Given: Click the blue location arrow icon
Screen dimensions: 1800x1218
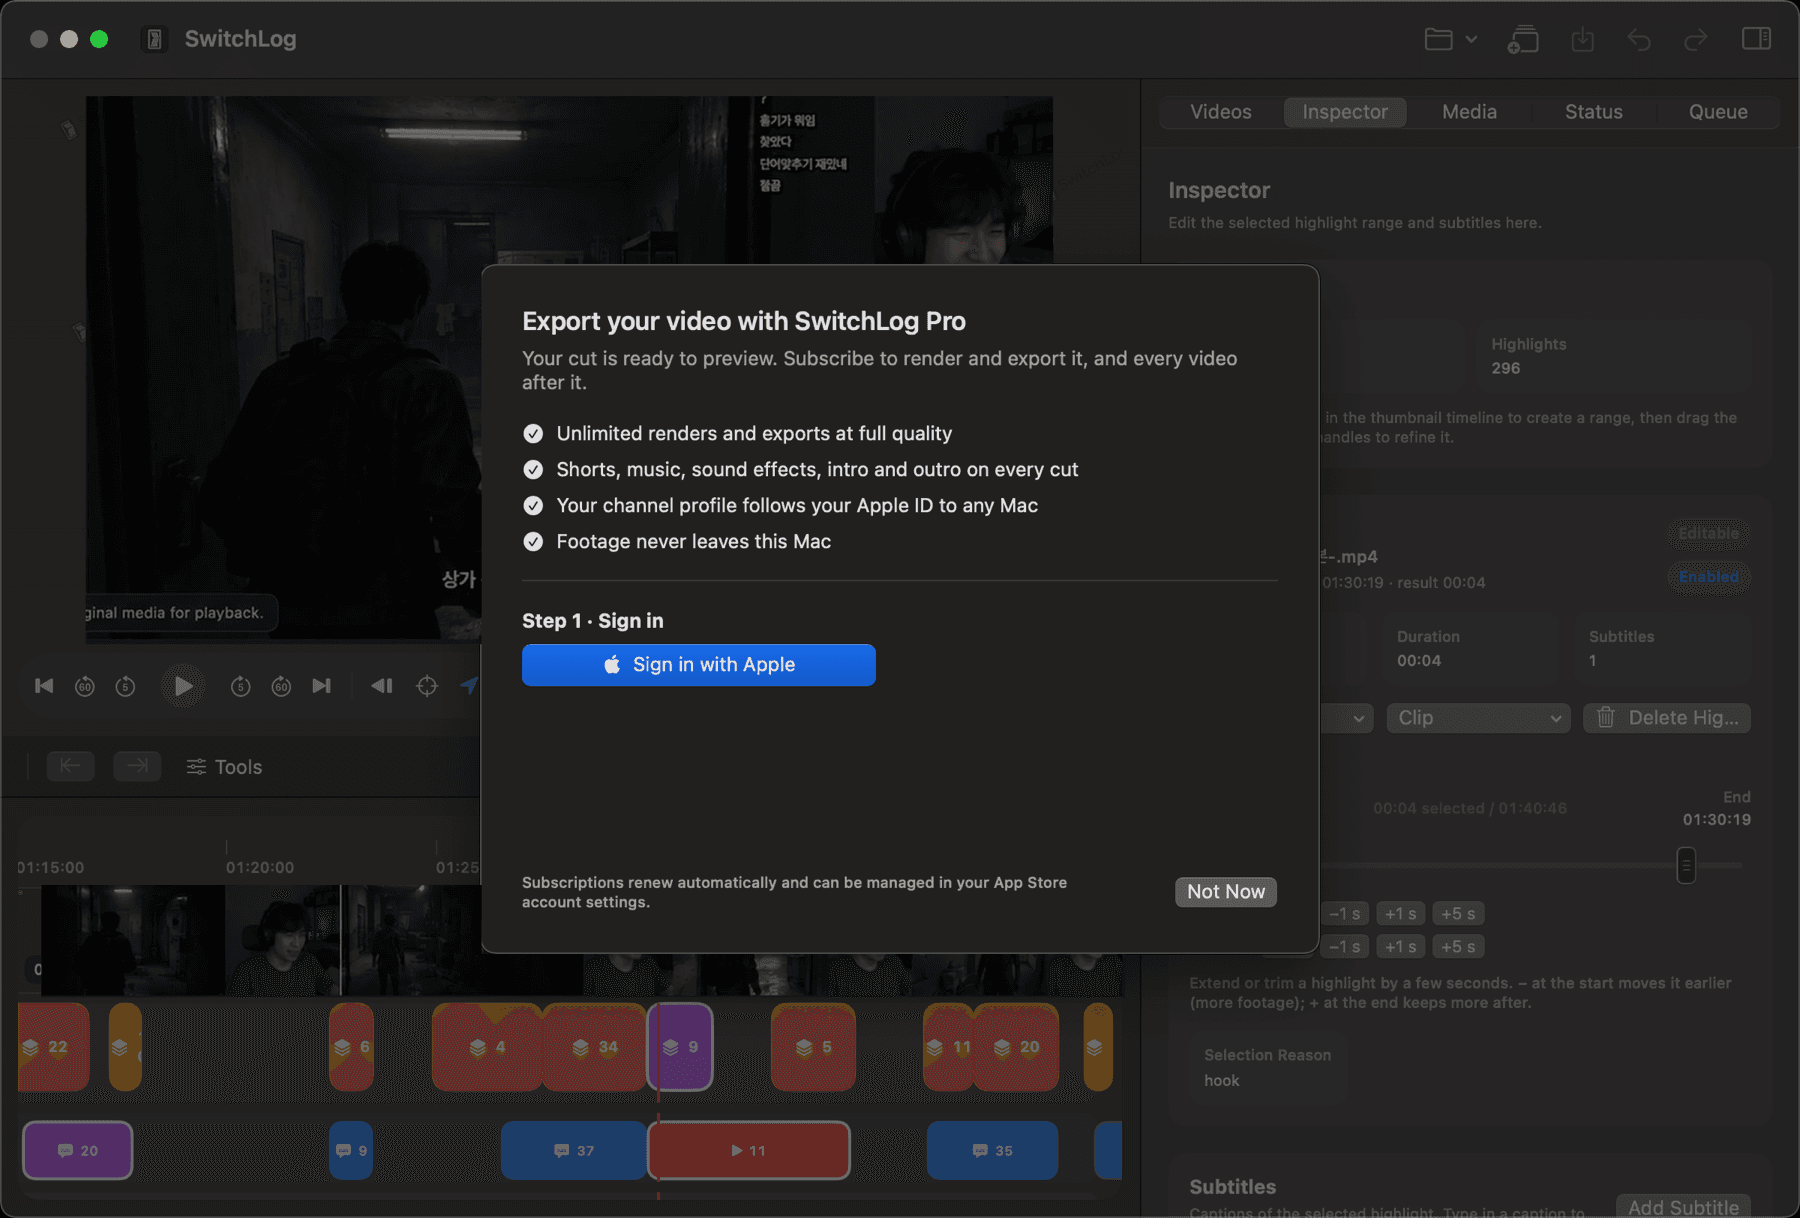Looking at the screenshot, I should [469, 685].
